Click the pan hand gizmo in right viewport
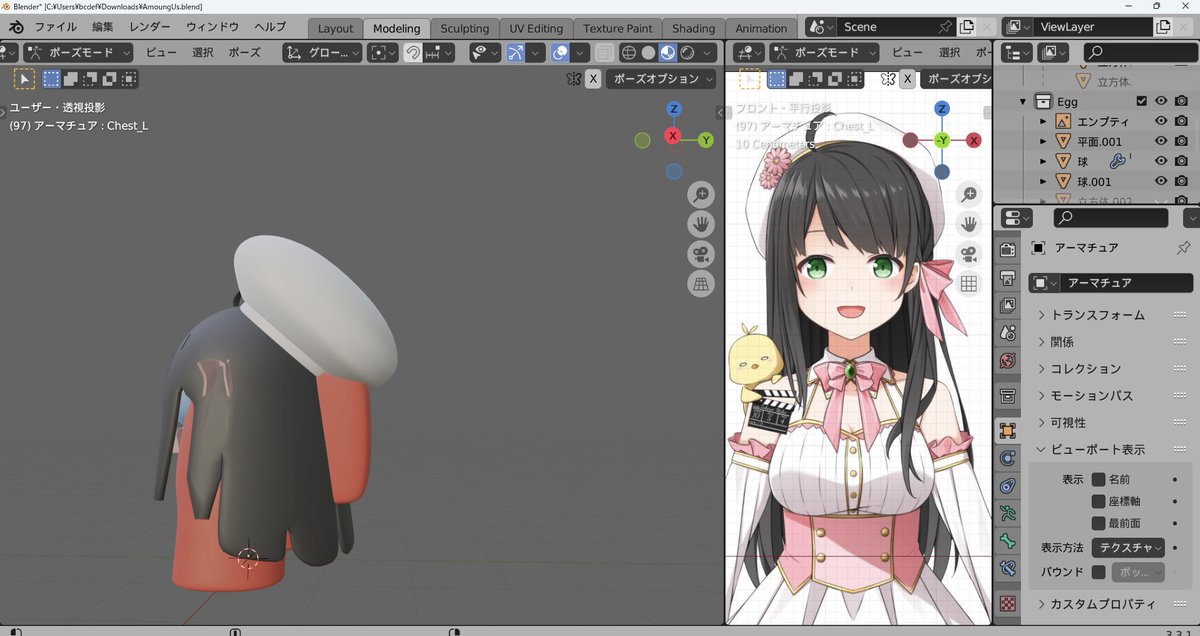Screen dimensions: 1200x636 tap(968, 224)
